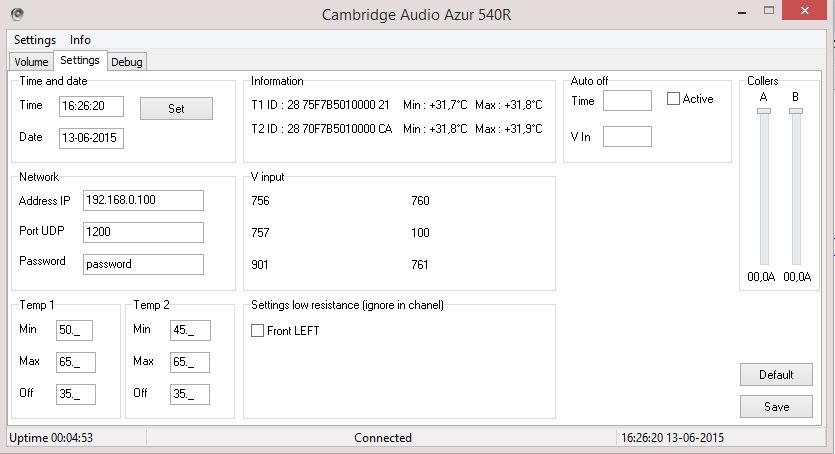Open the Info menu
This screenshot has width=835, height=454.
[80, 40]
